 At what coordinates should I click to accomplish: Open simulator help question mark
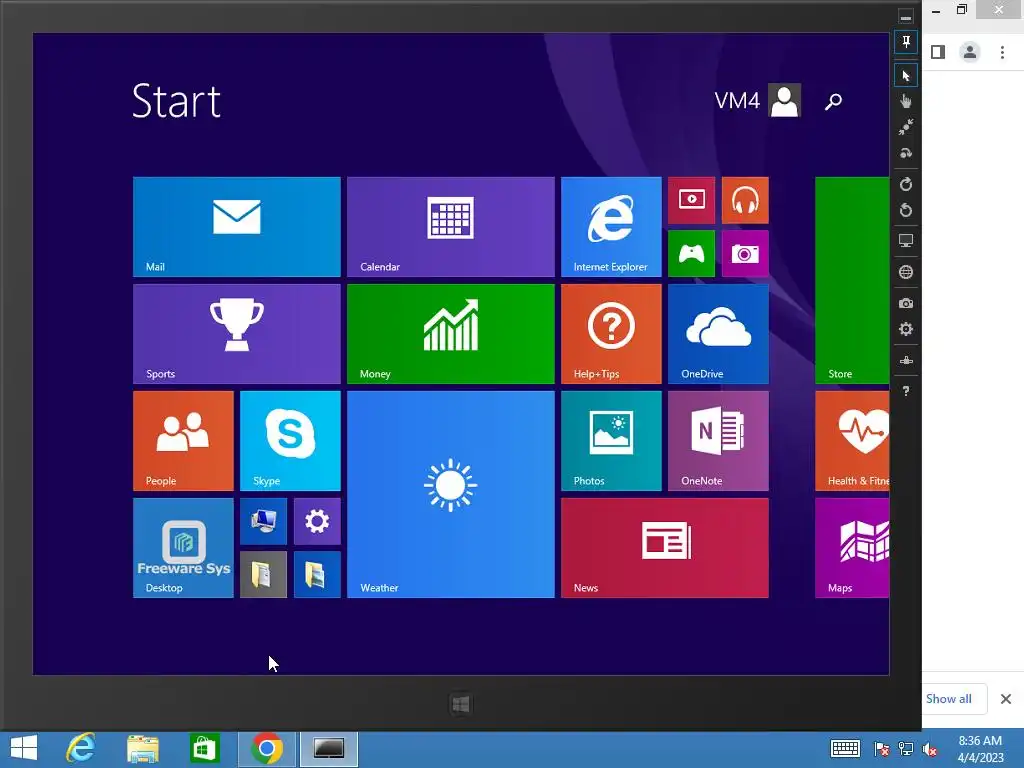click(906, 391)
